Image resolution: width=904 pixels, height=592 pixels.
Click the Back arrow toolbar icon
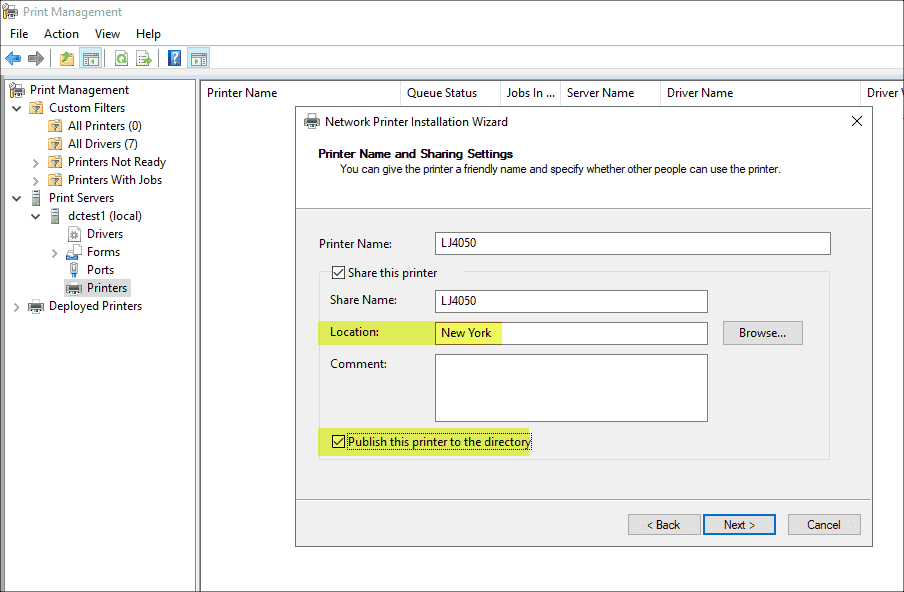[x=13, y=58]
